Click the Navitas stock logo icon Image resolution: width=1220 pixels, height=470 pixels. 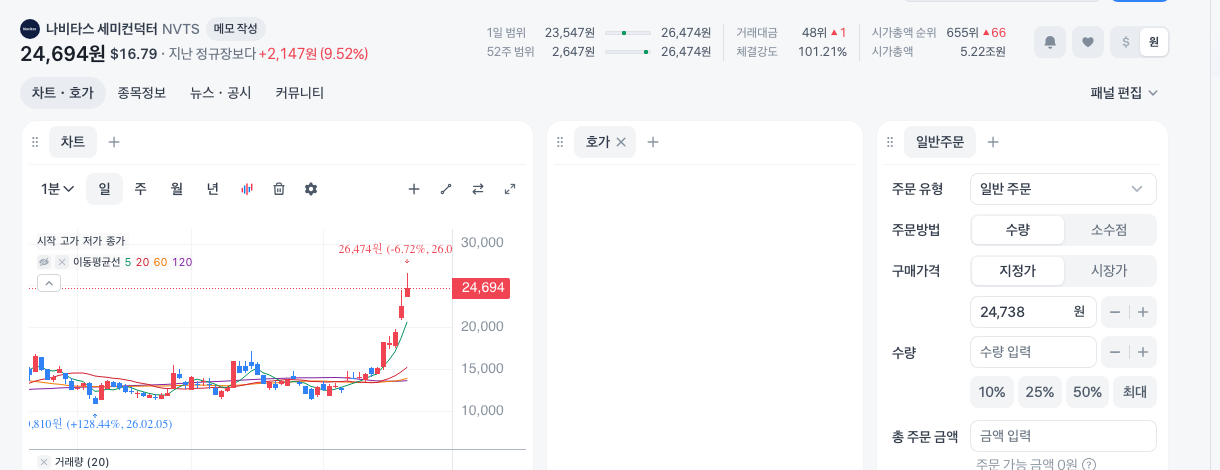pos(30,29)
